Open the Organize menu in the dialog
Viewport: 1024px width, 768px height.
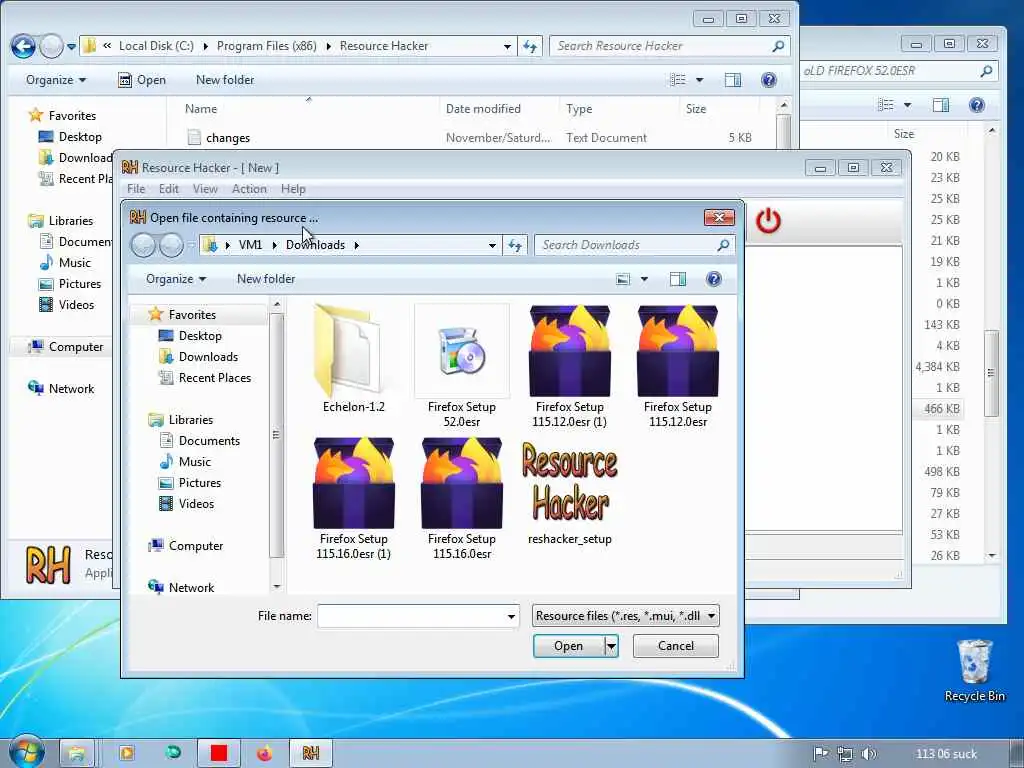[176, 279]
